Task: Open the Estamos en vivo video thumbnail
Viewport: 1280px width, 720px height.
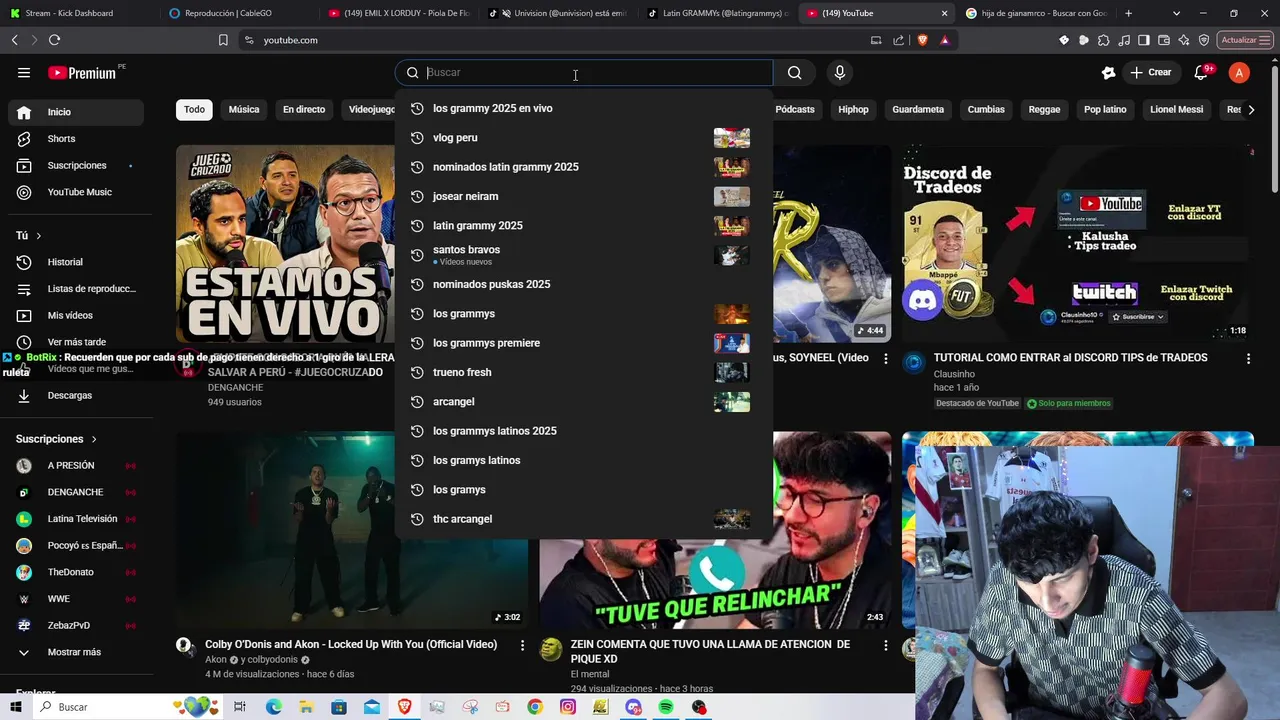Action: (286, 244)
